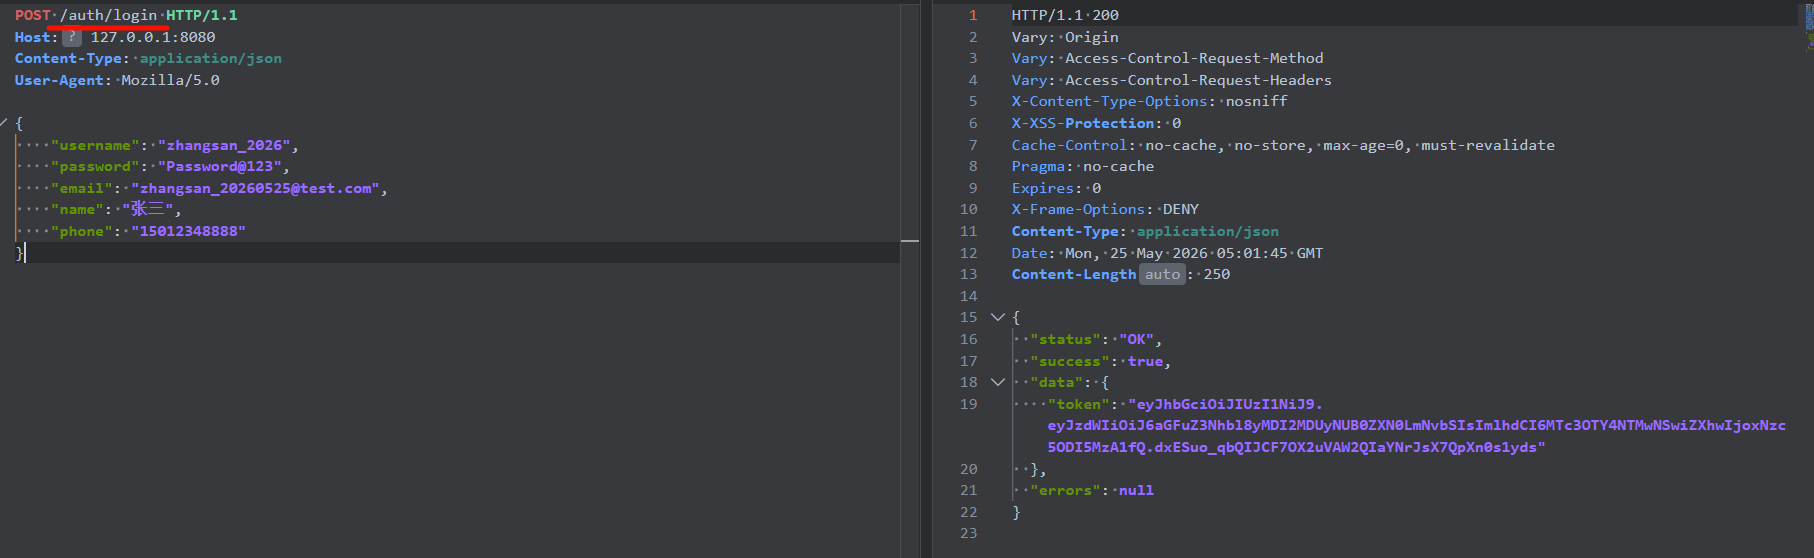Click the true value after "success"

pos(1145,361)
